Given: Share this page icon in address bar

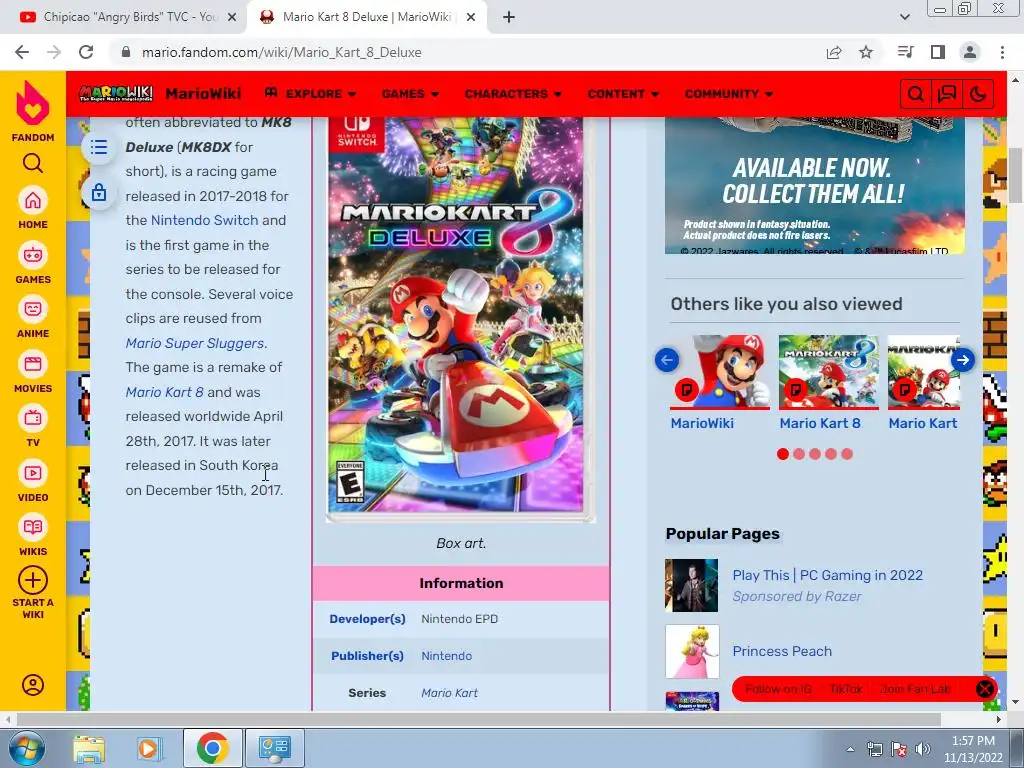Looking at the screenshot, I should pos(834,52).
